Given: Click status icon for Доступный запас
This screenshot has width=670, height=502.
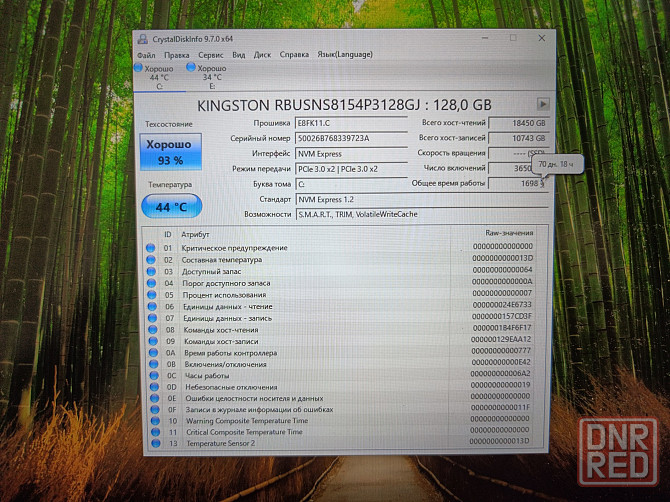Looking at the screenshot, I should tap(151, 271).
